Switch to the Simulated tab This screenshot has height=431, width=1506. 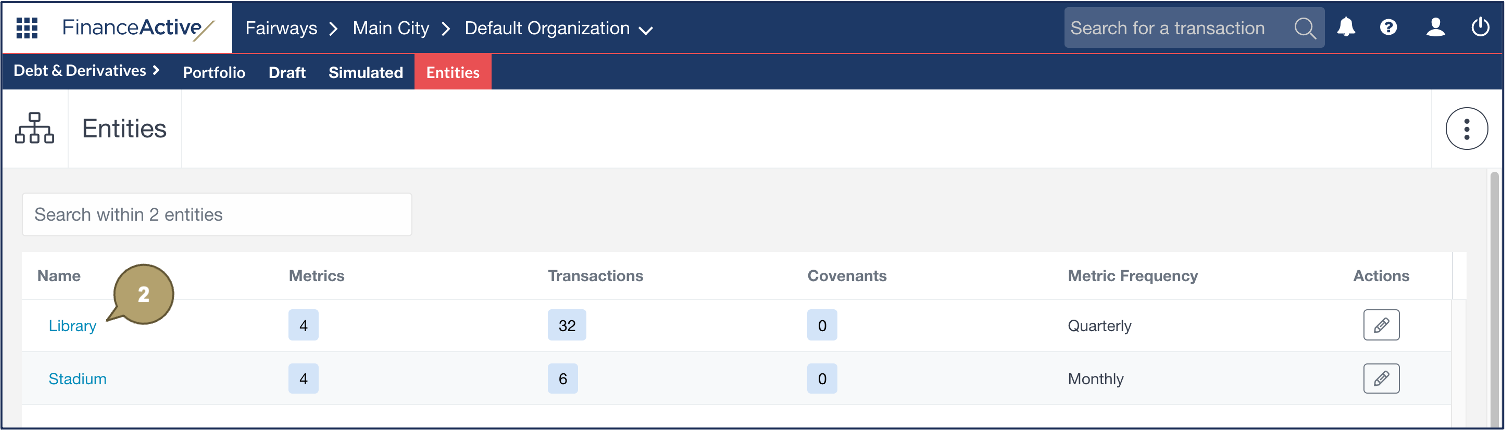click(366, 72)
